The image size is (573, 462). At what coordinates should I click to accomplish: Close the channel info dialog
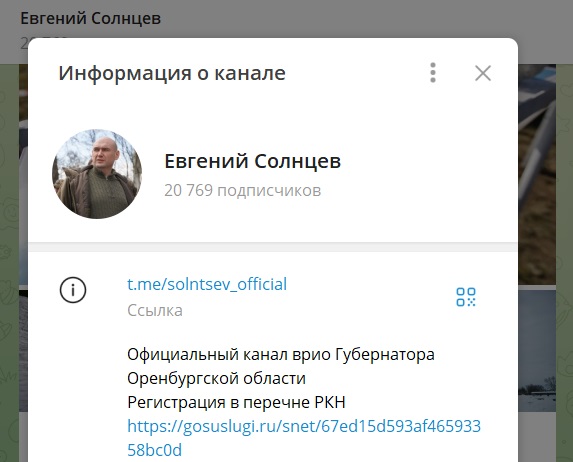[x=483, y=73]
